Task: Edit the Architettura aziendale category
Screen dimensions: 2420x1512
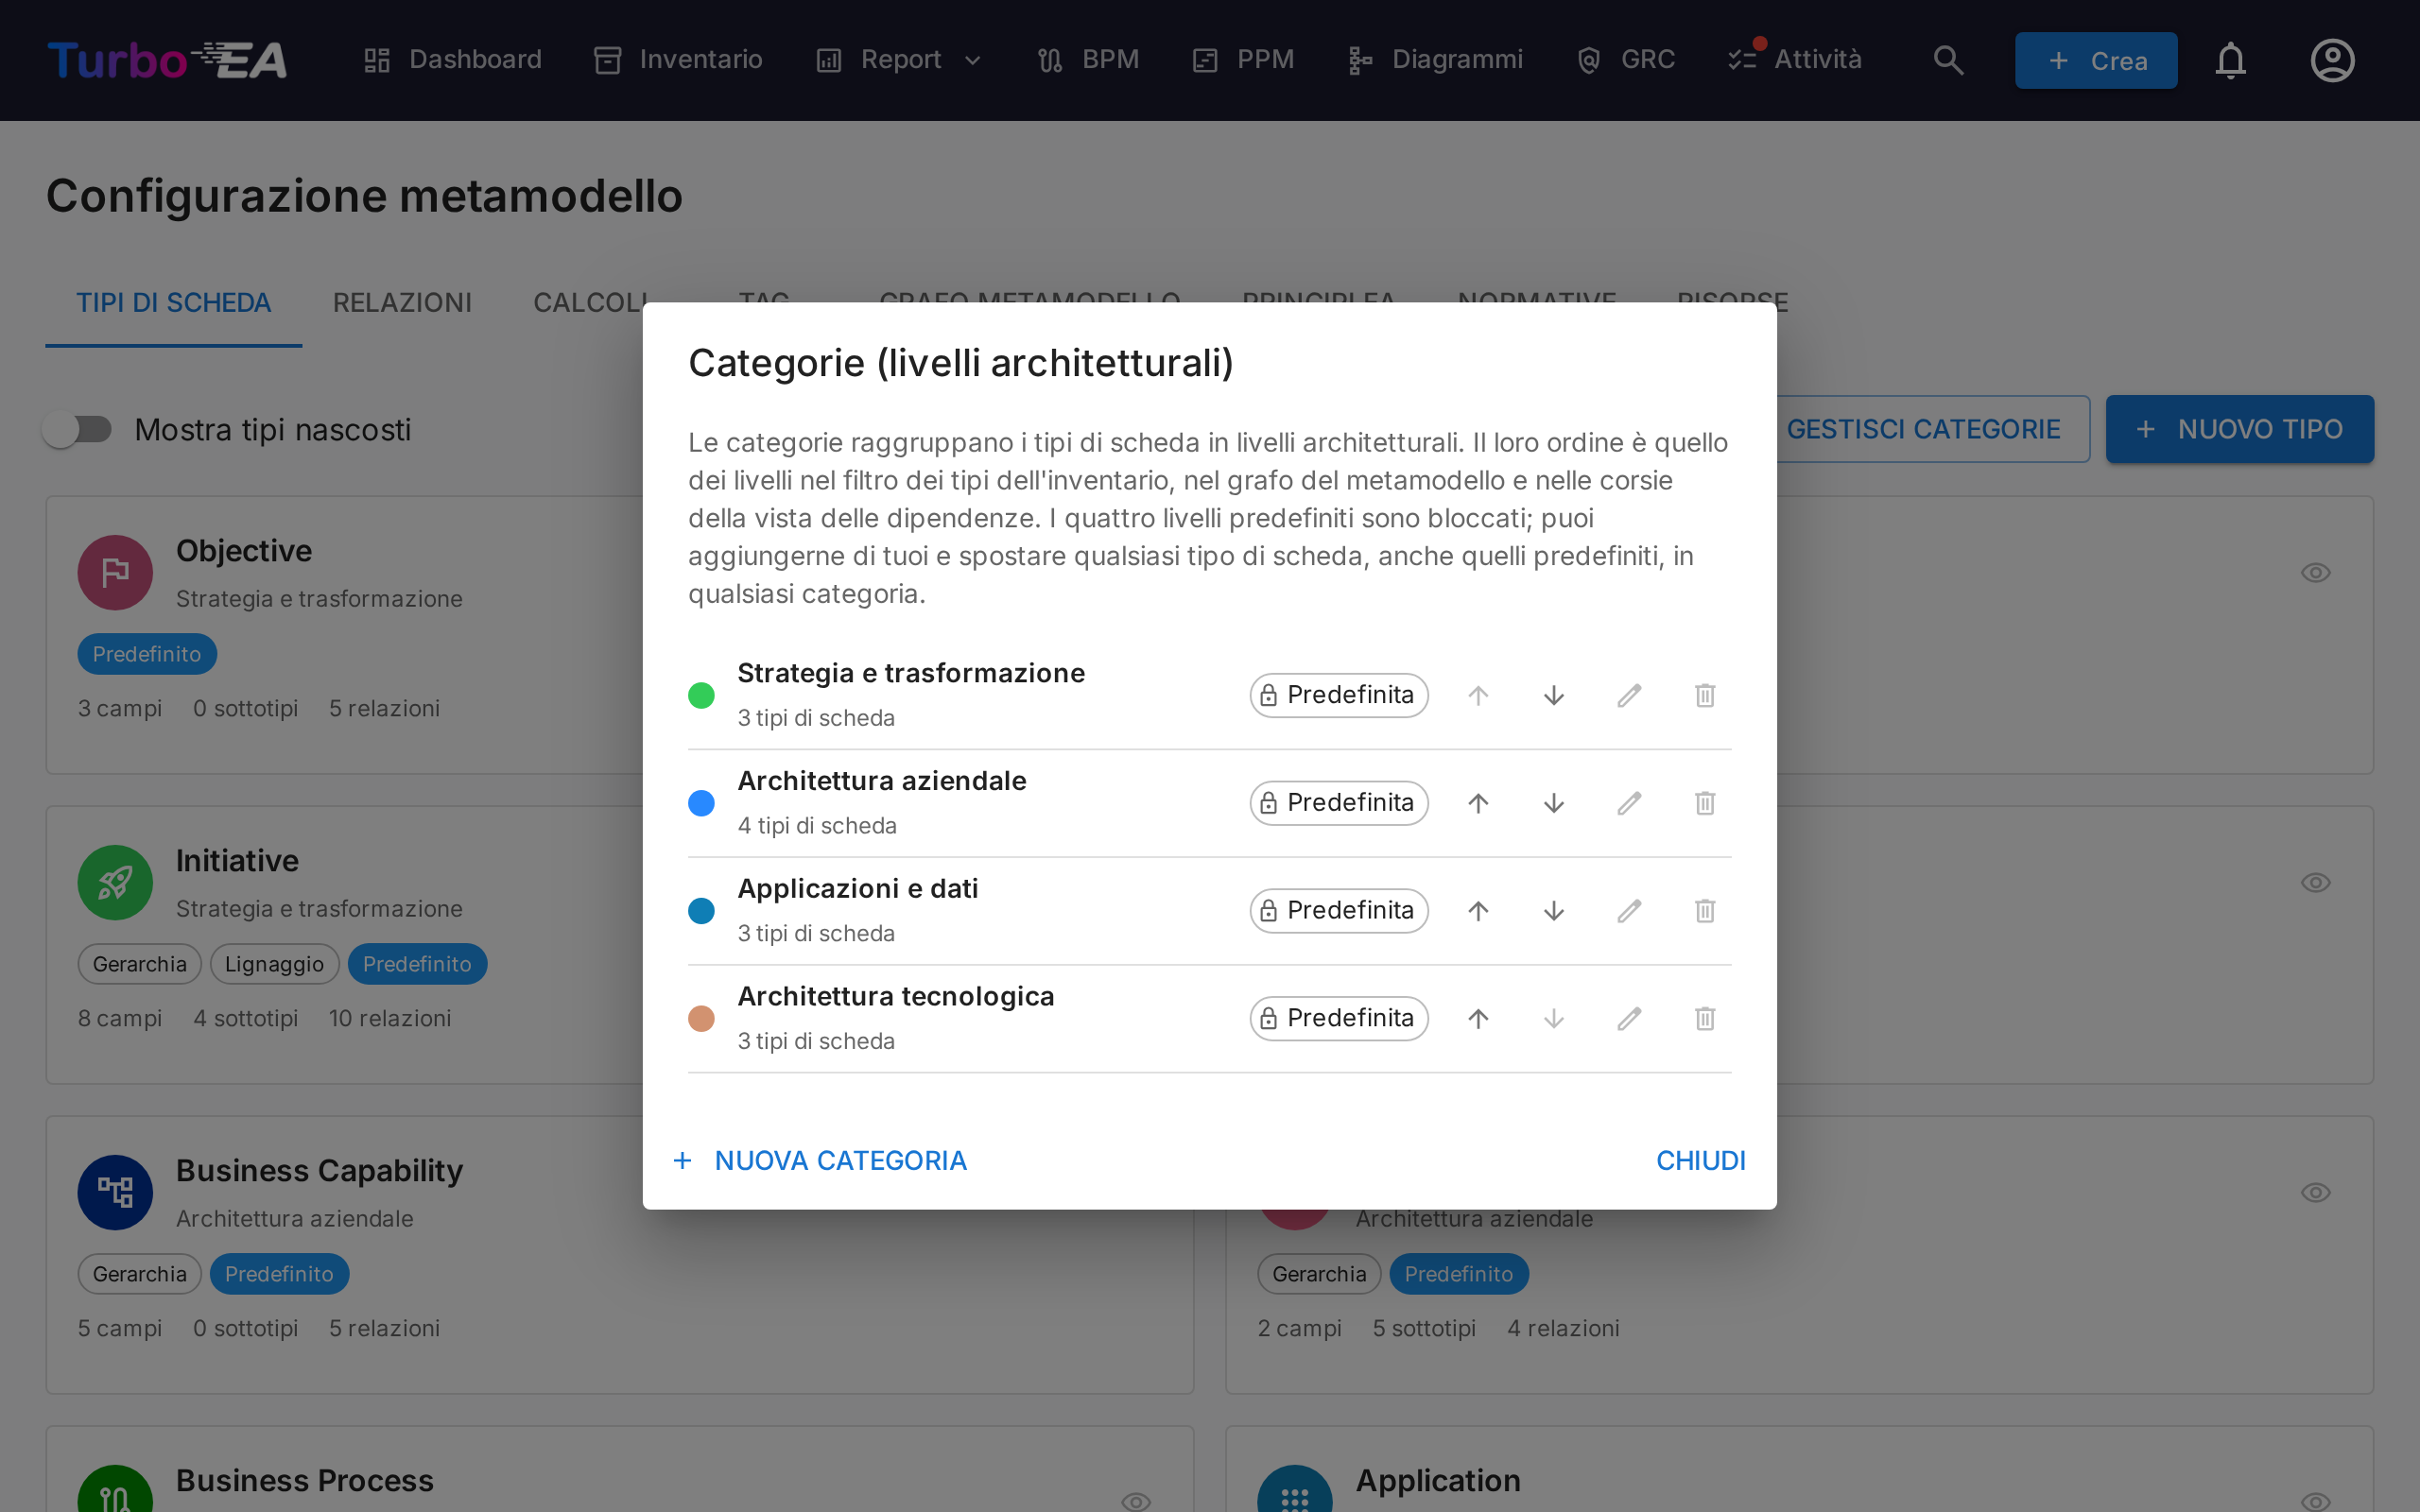Action: (1629, 803)
